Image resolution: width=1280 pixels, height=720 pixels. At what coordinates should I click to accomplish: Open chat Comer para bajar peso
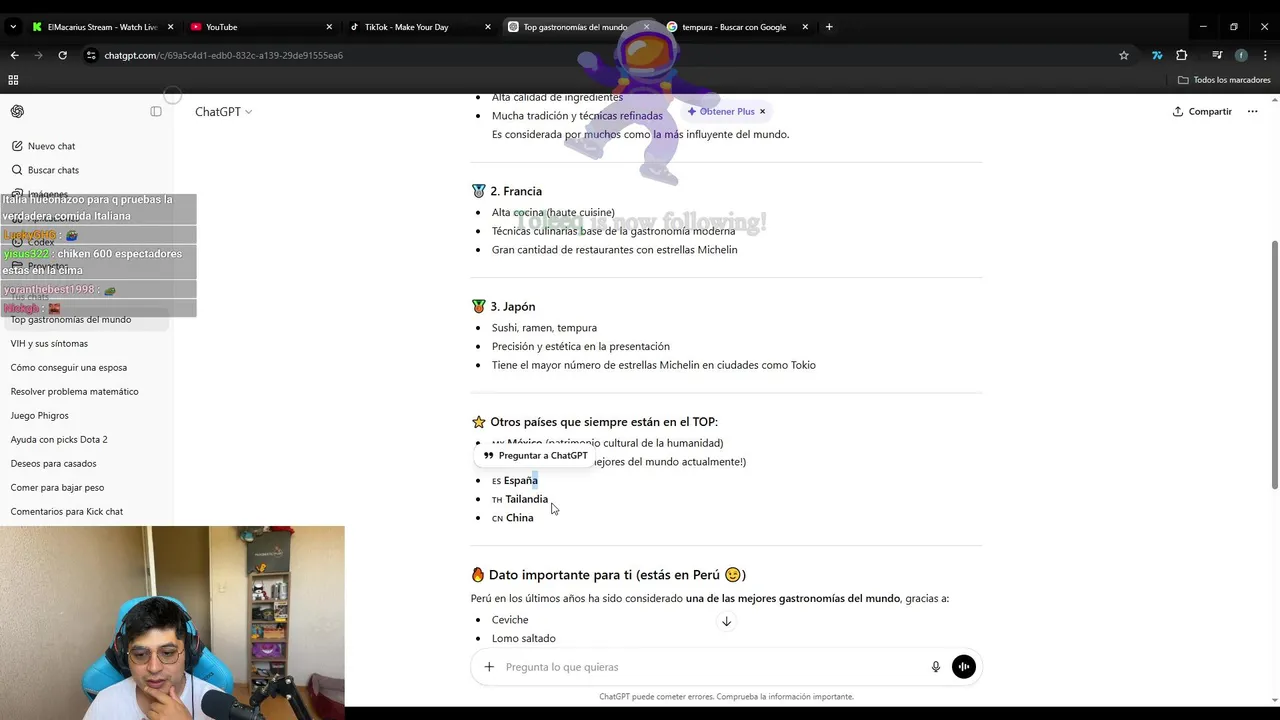tap(57, 488)
